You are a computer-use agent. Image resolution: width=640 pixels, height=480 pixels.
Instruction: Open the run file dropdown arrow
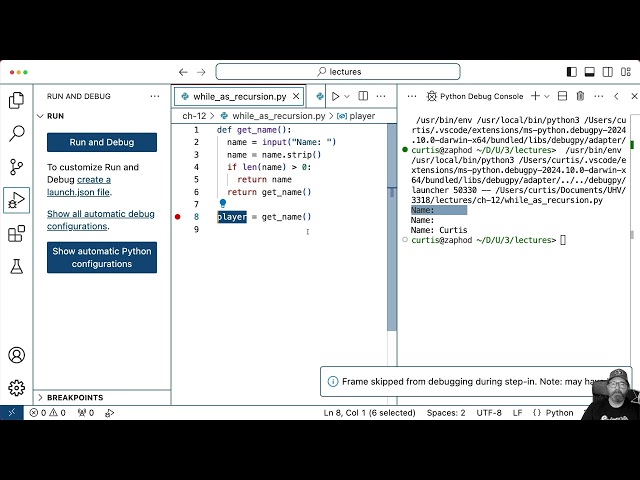tap(349, 96)
